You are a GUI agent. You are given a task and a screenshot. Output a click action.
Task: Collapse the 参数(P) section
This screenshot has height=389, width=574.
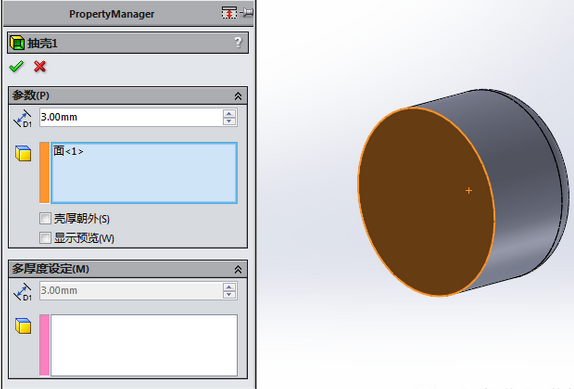pos(238,96)
